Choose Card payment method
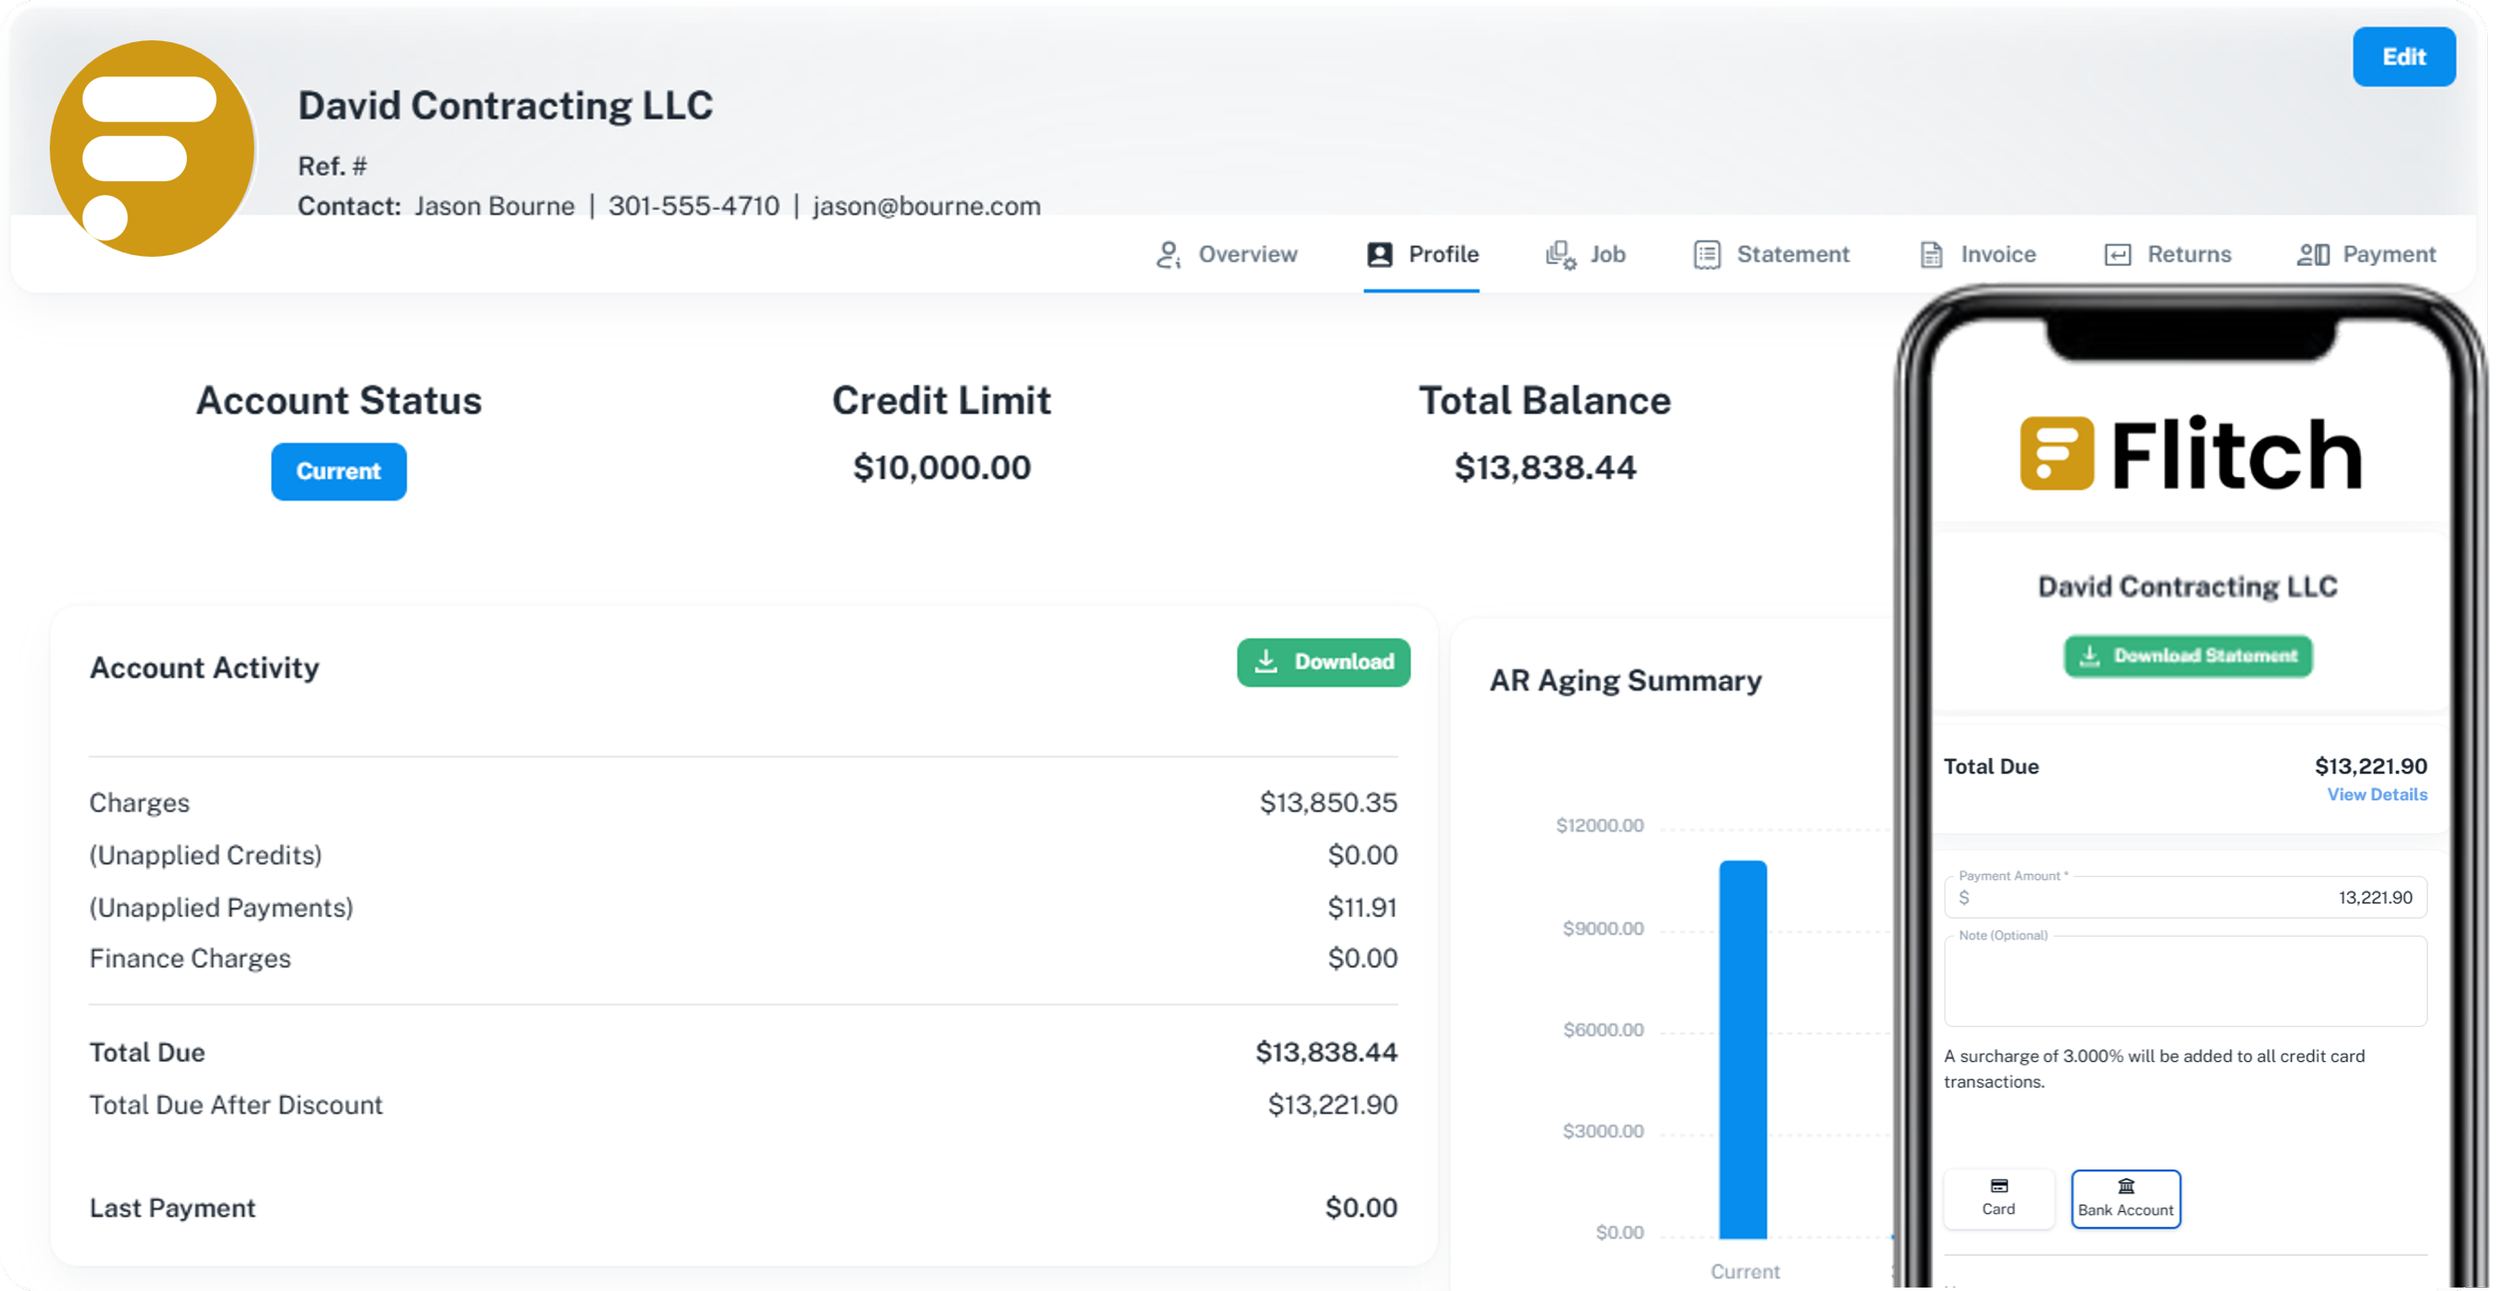 click(1999, 1198)
